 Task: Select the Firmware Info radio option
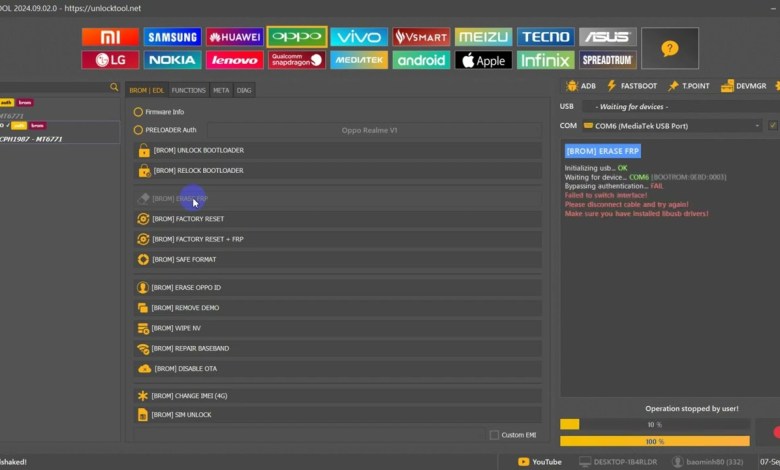139,112
